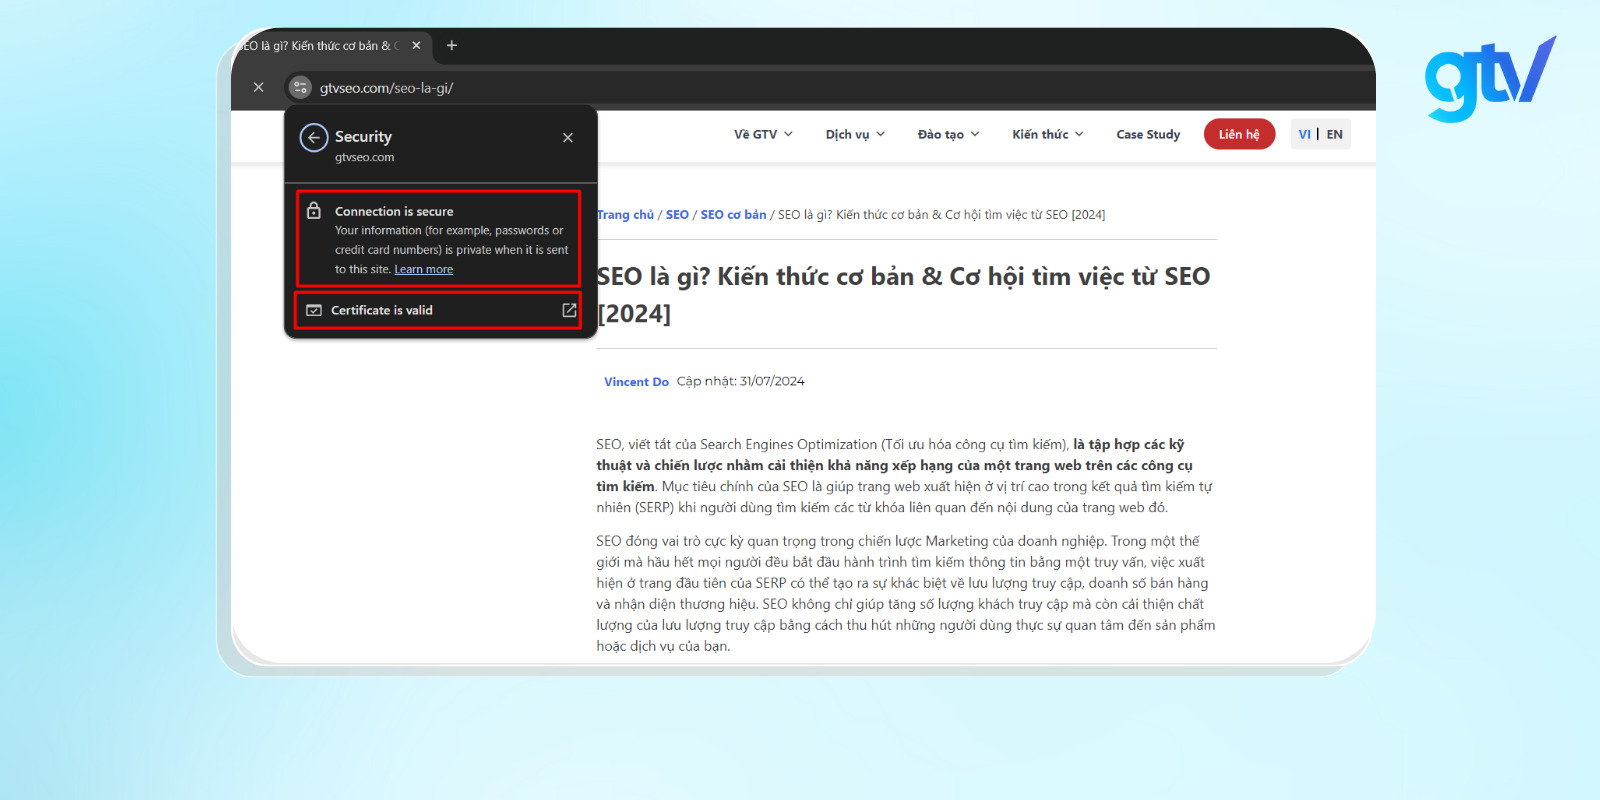
Task: Click the stop loading X button
Action: click(259, 88)
